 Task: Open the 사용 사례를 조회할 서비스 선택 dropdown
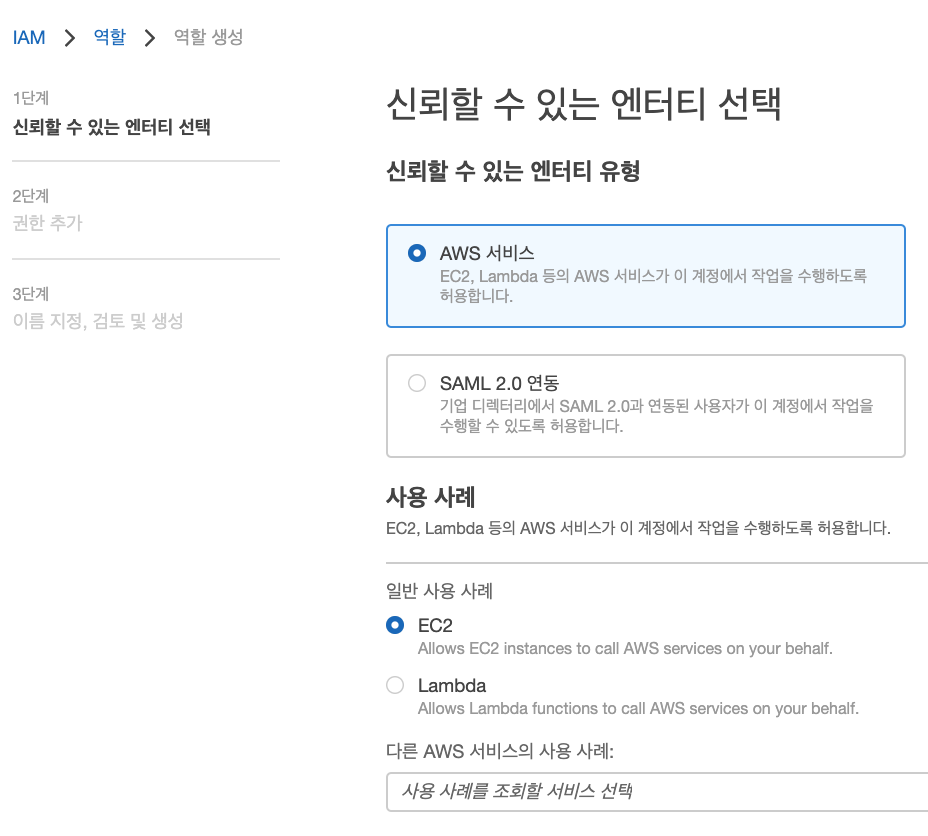click(657, 792)
